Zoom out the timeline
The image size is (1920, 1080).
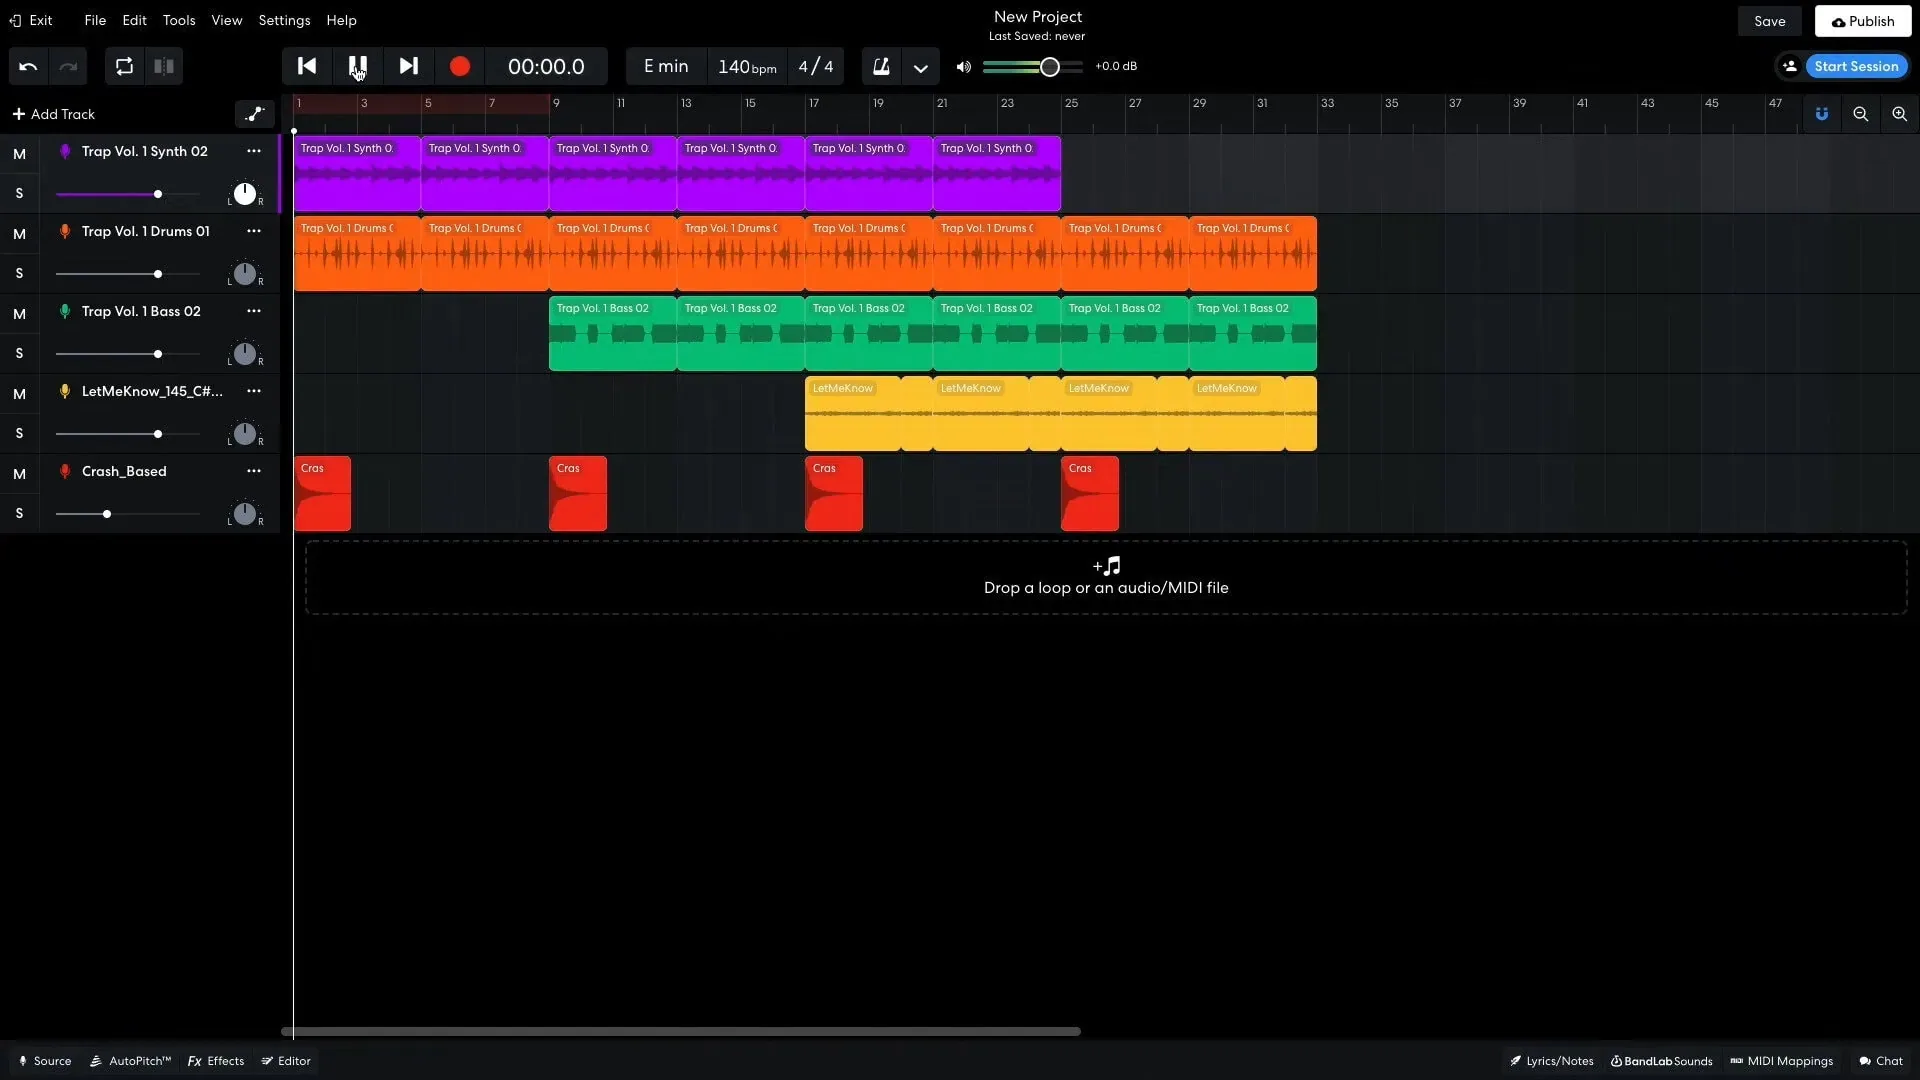pyautogui.click(x=1861, y=114)
